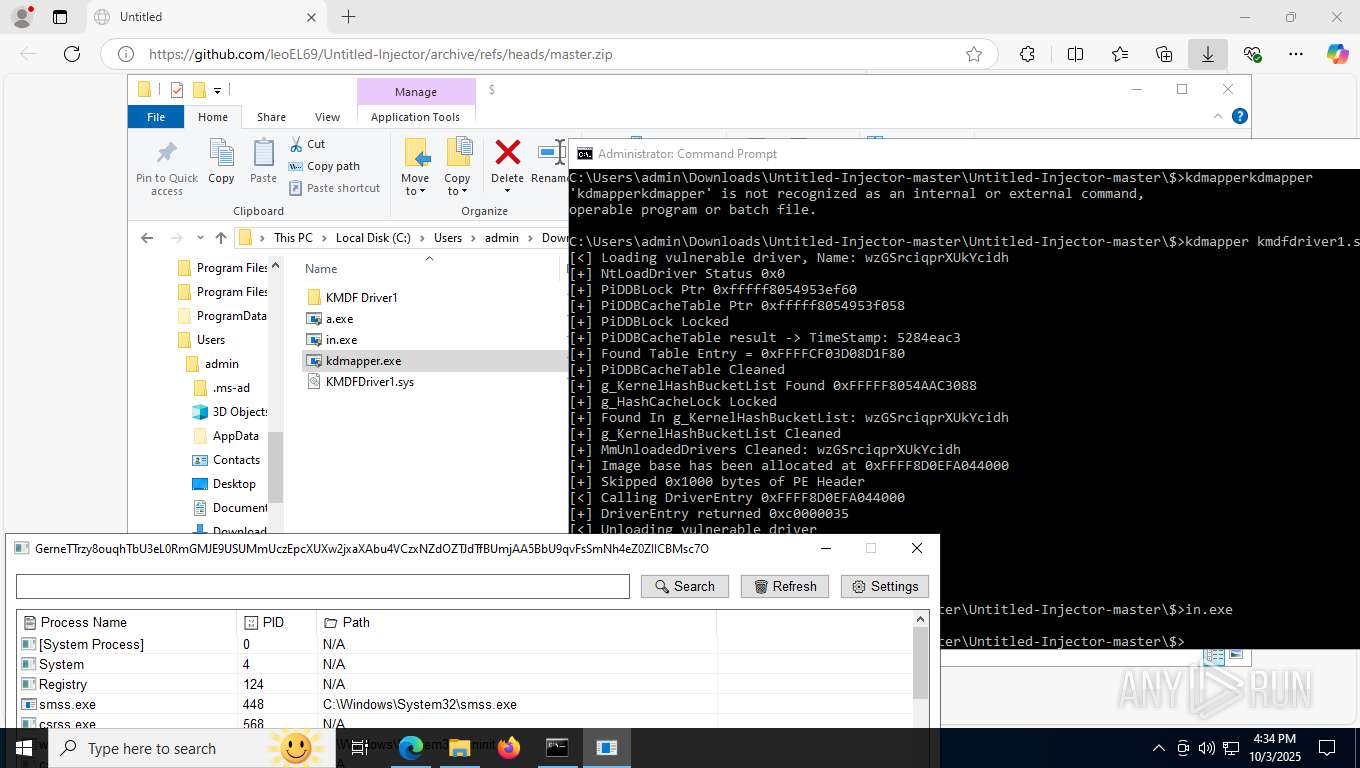The height and width of the screenshot is (768, 1360).
Task: Click the Paste clipboard icon in Explorer ribbon
Action: point(263,153)
